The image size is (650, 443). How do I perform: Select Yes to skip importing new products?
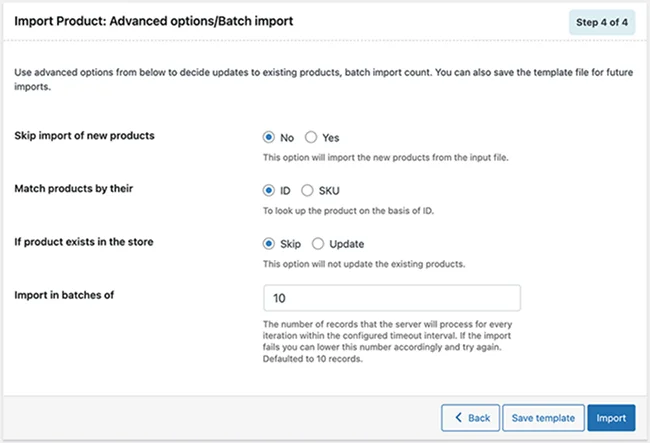point(311,138)
